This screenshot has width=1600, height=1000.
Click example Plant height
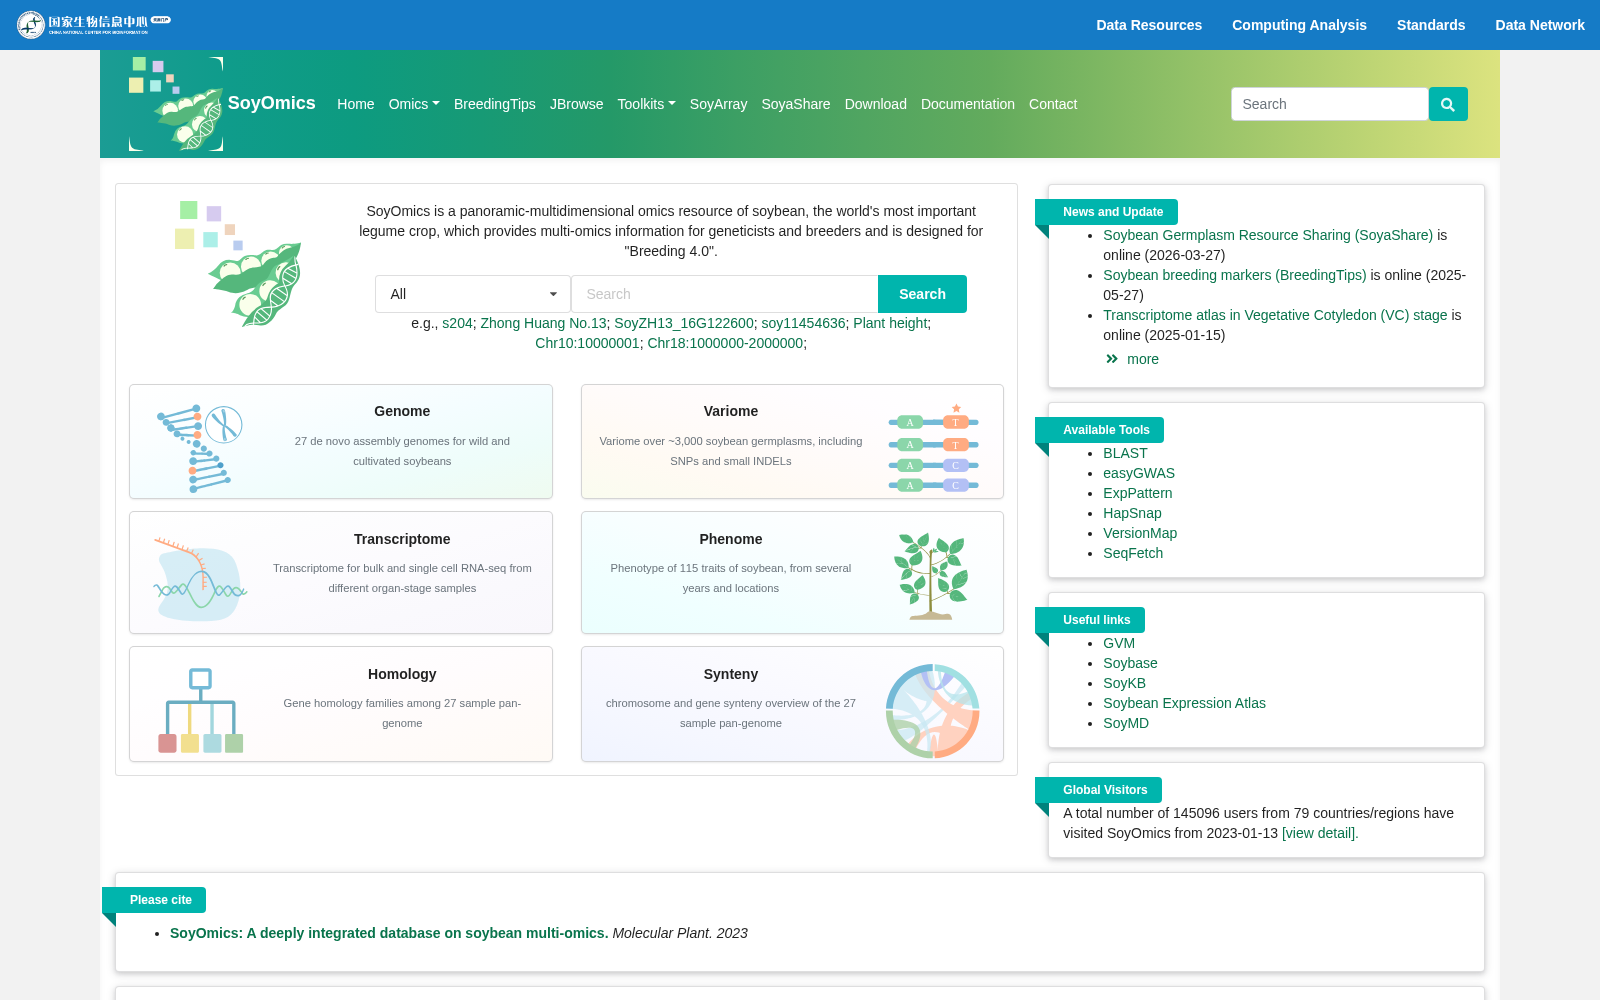890,323
